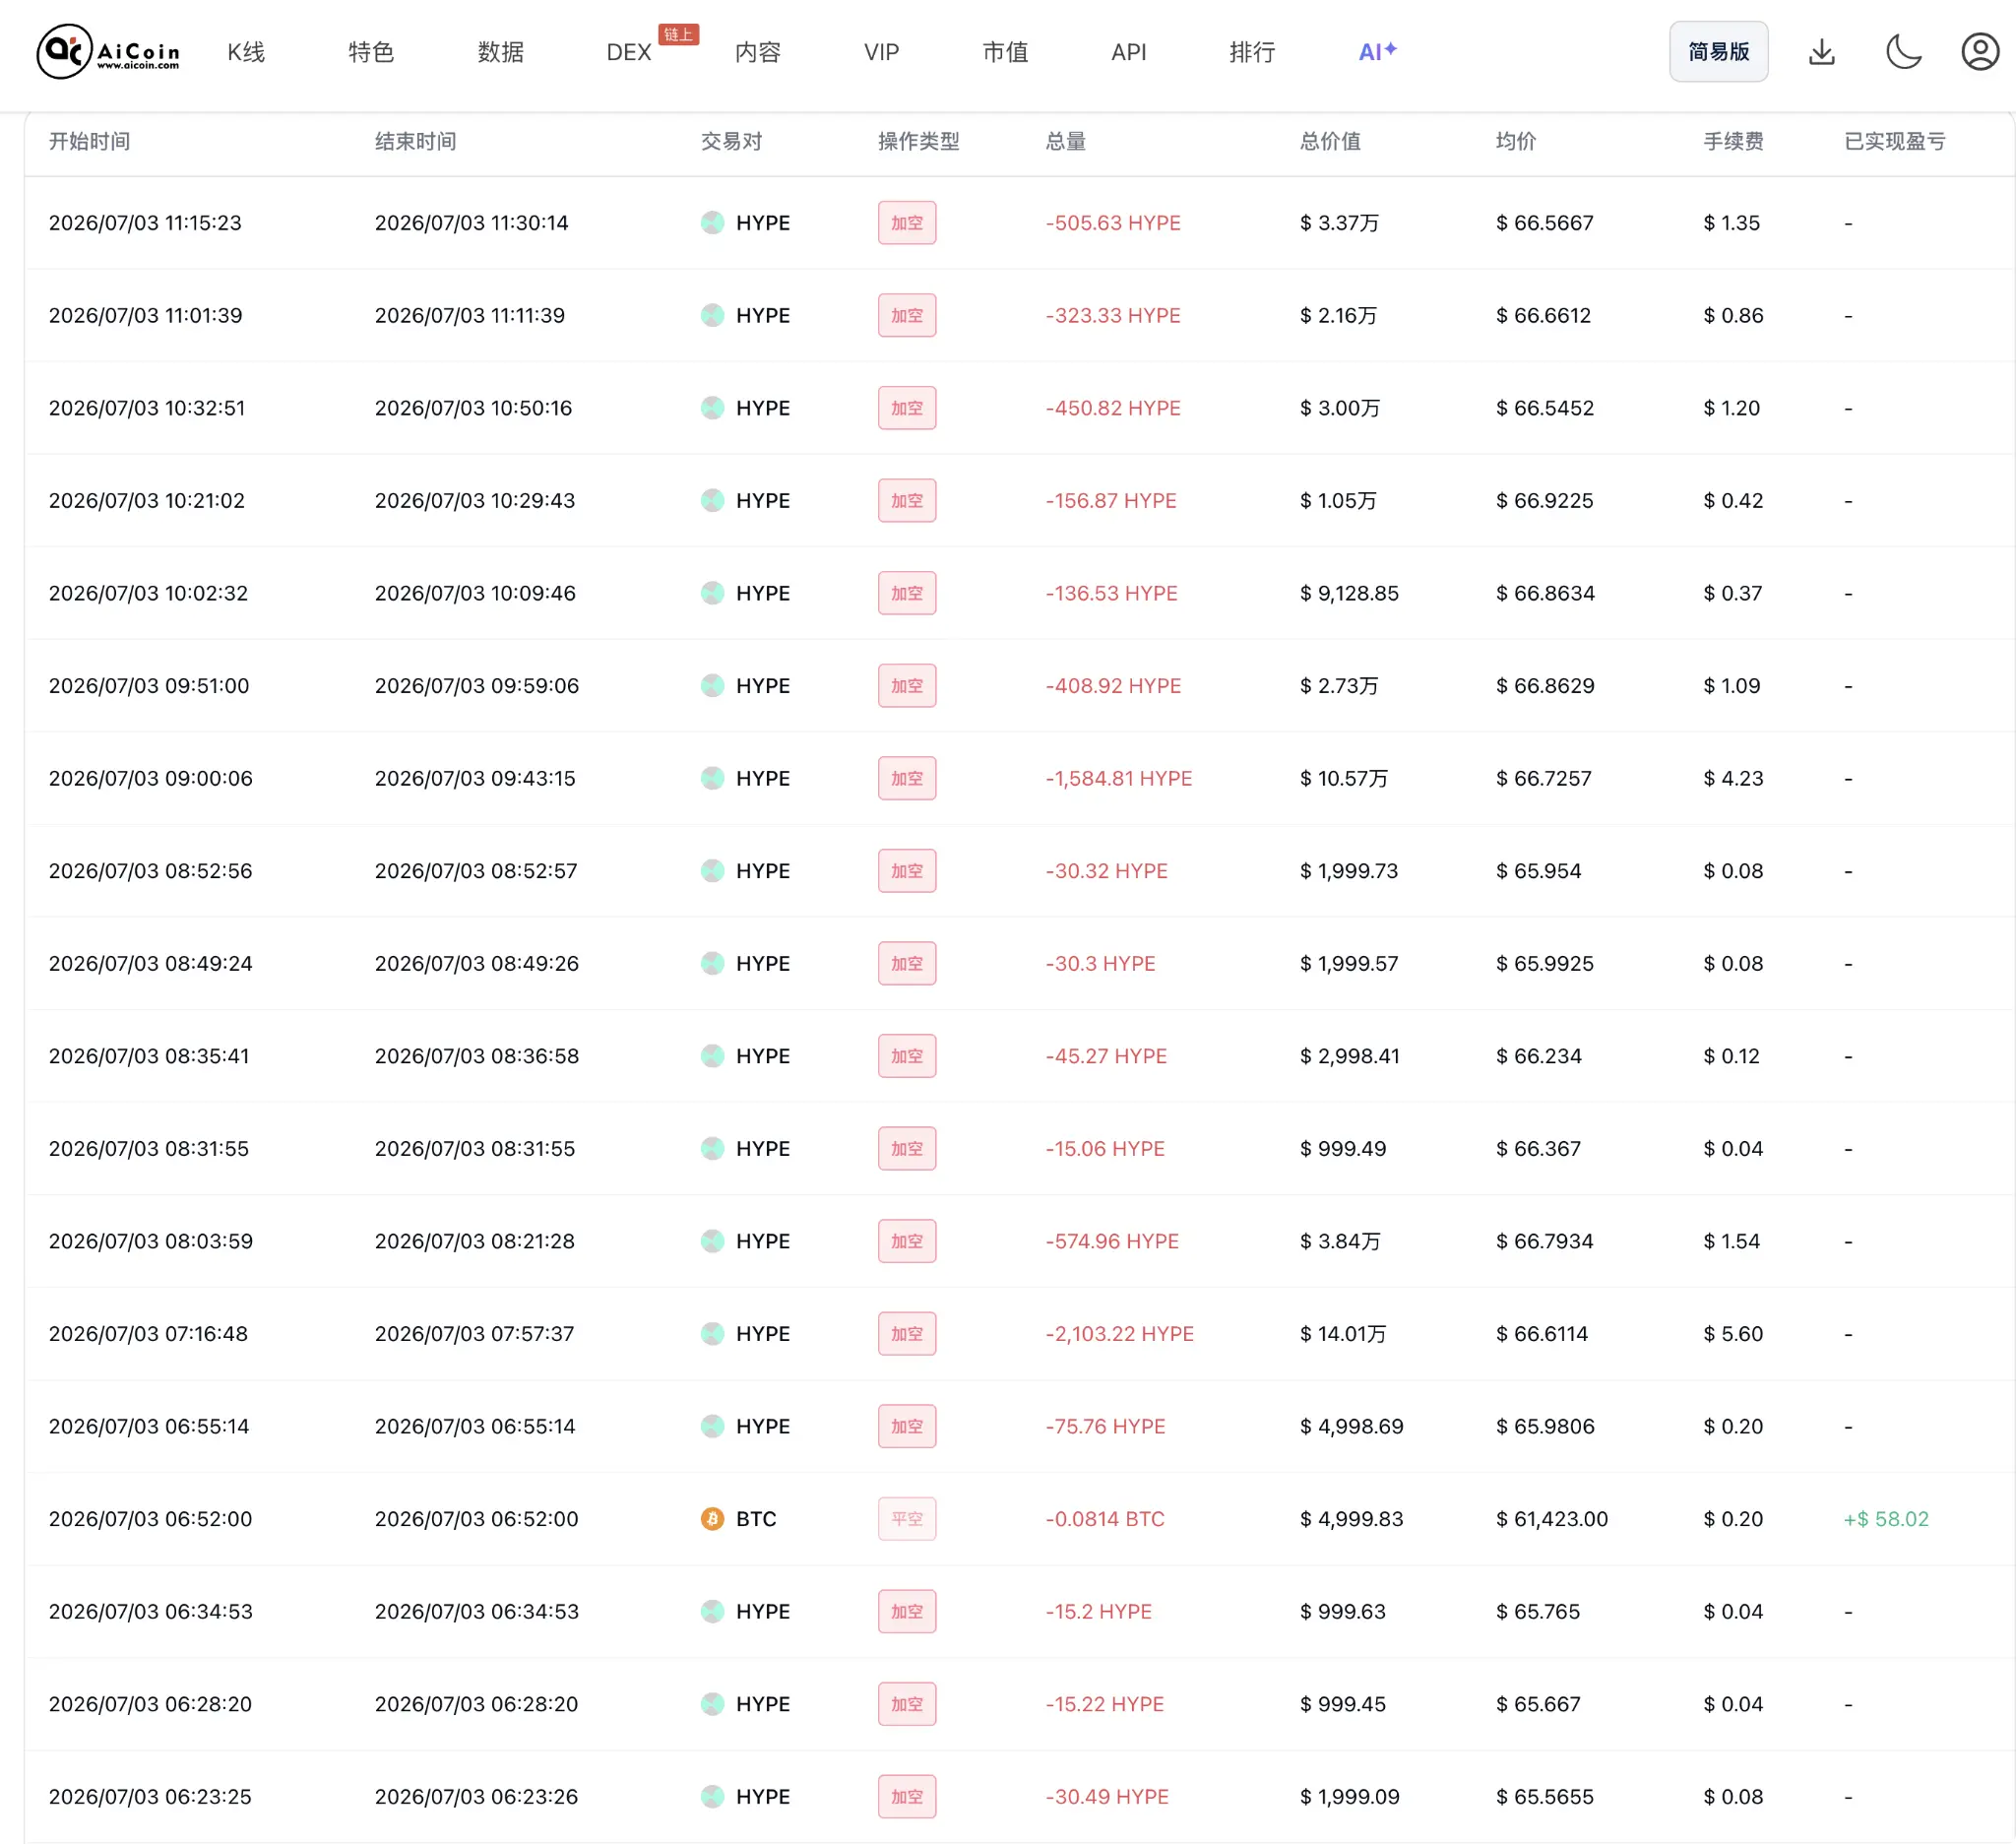Click 加空 tag in 09:00:06 row

pyautogui.click(x=907, y=777)
